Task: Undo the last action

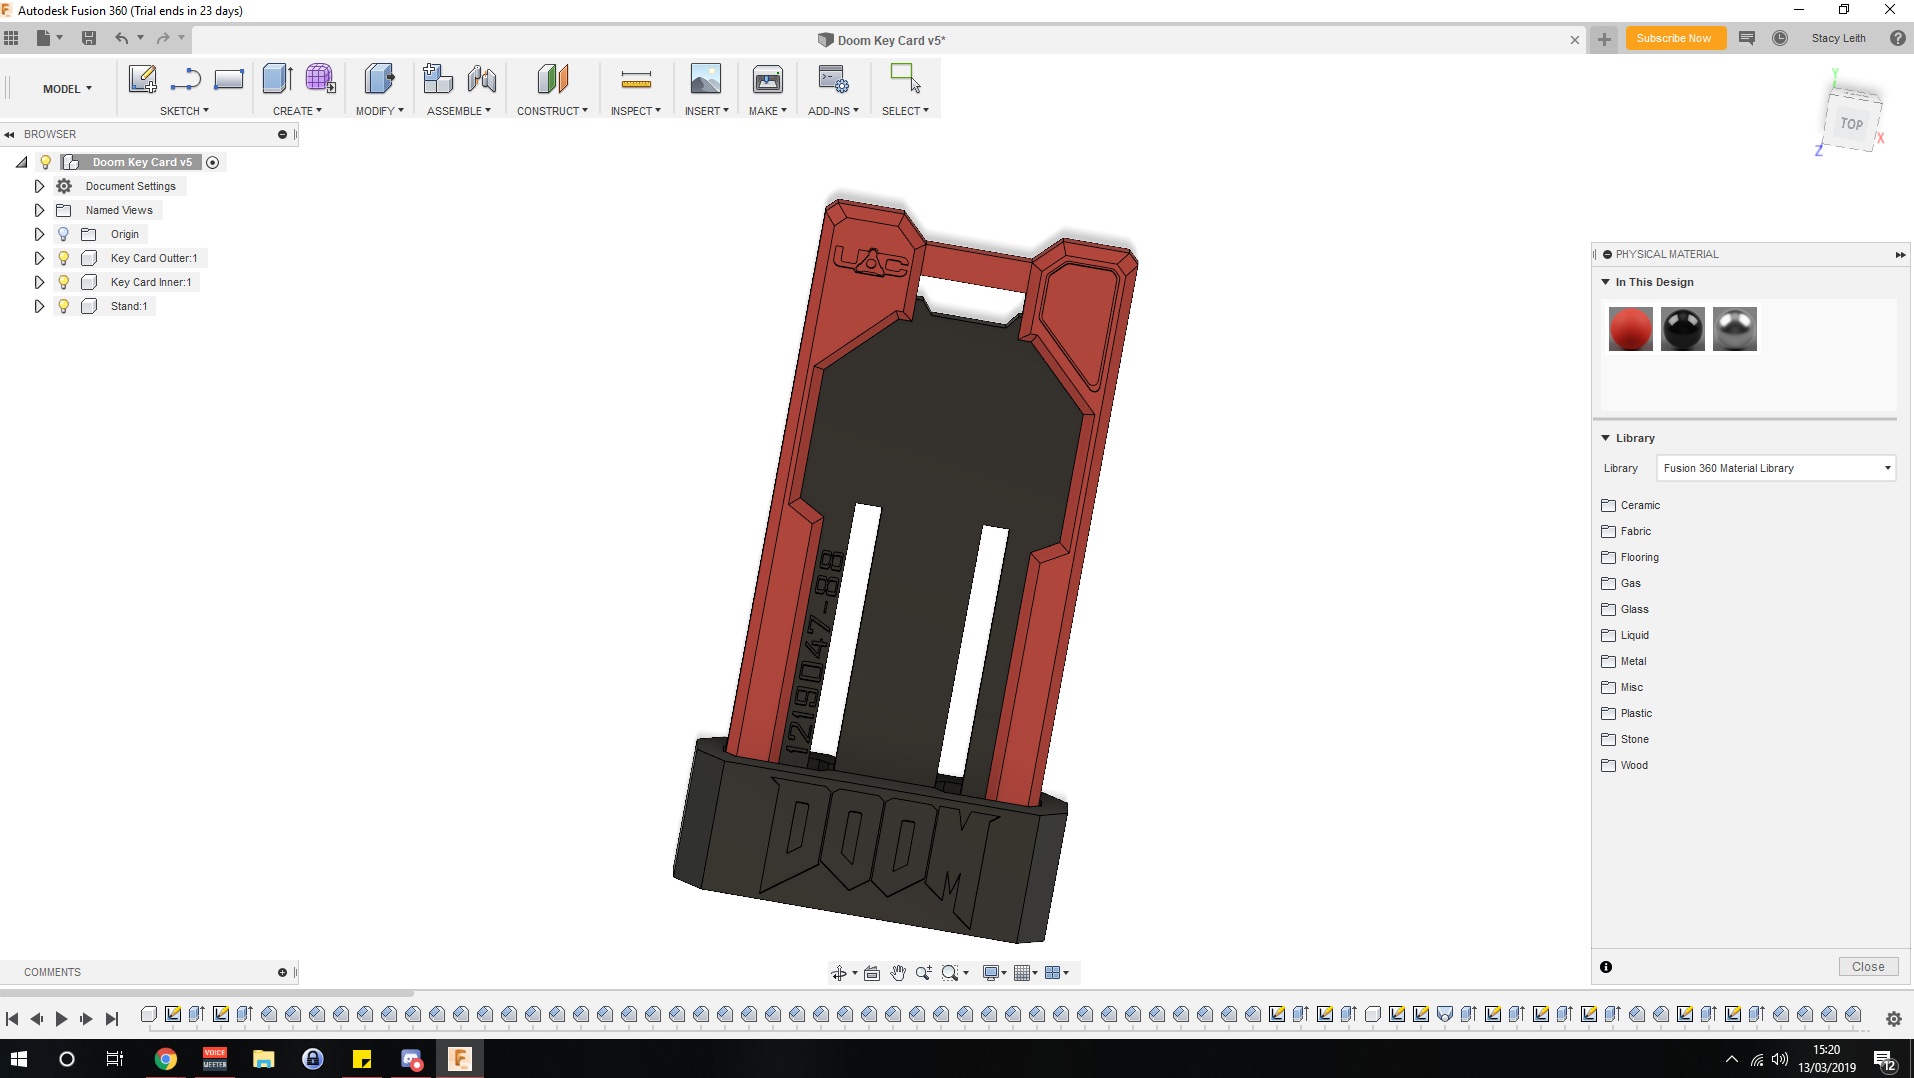Action: click(121, 38)
